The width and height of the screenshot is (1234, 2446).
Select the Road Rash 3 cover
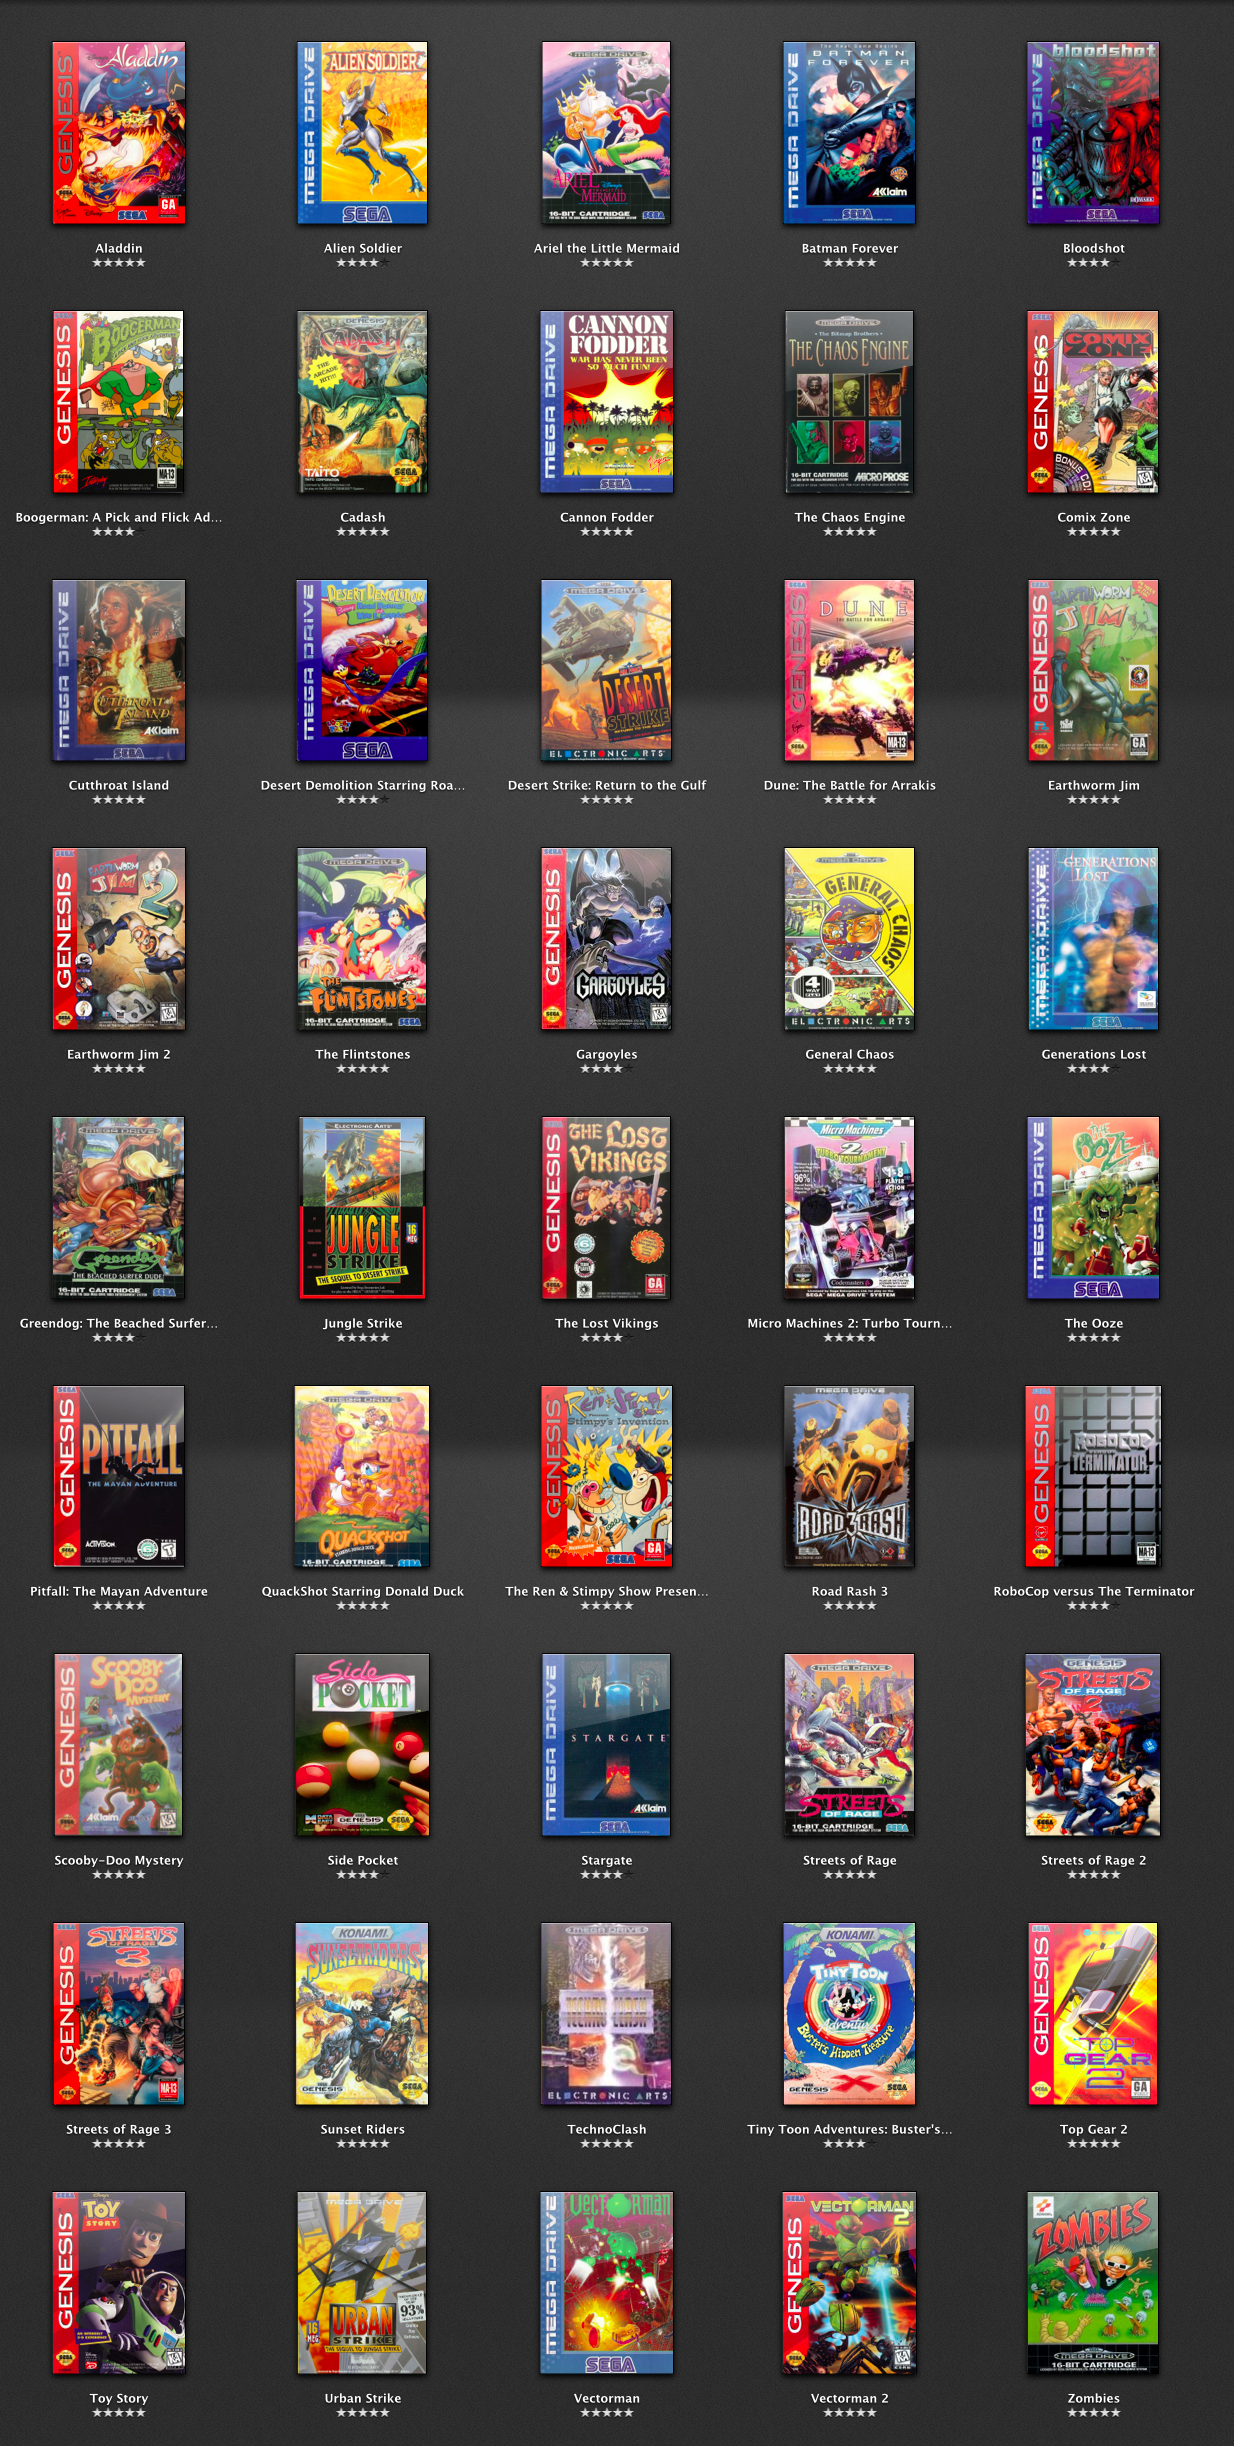tap(849, 1476)
